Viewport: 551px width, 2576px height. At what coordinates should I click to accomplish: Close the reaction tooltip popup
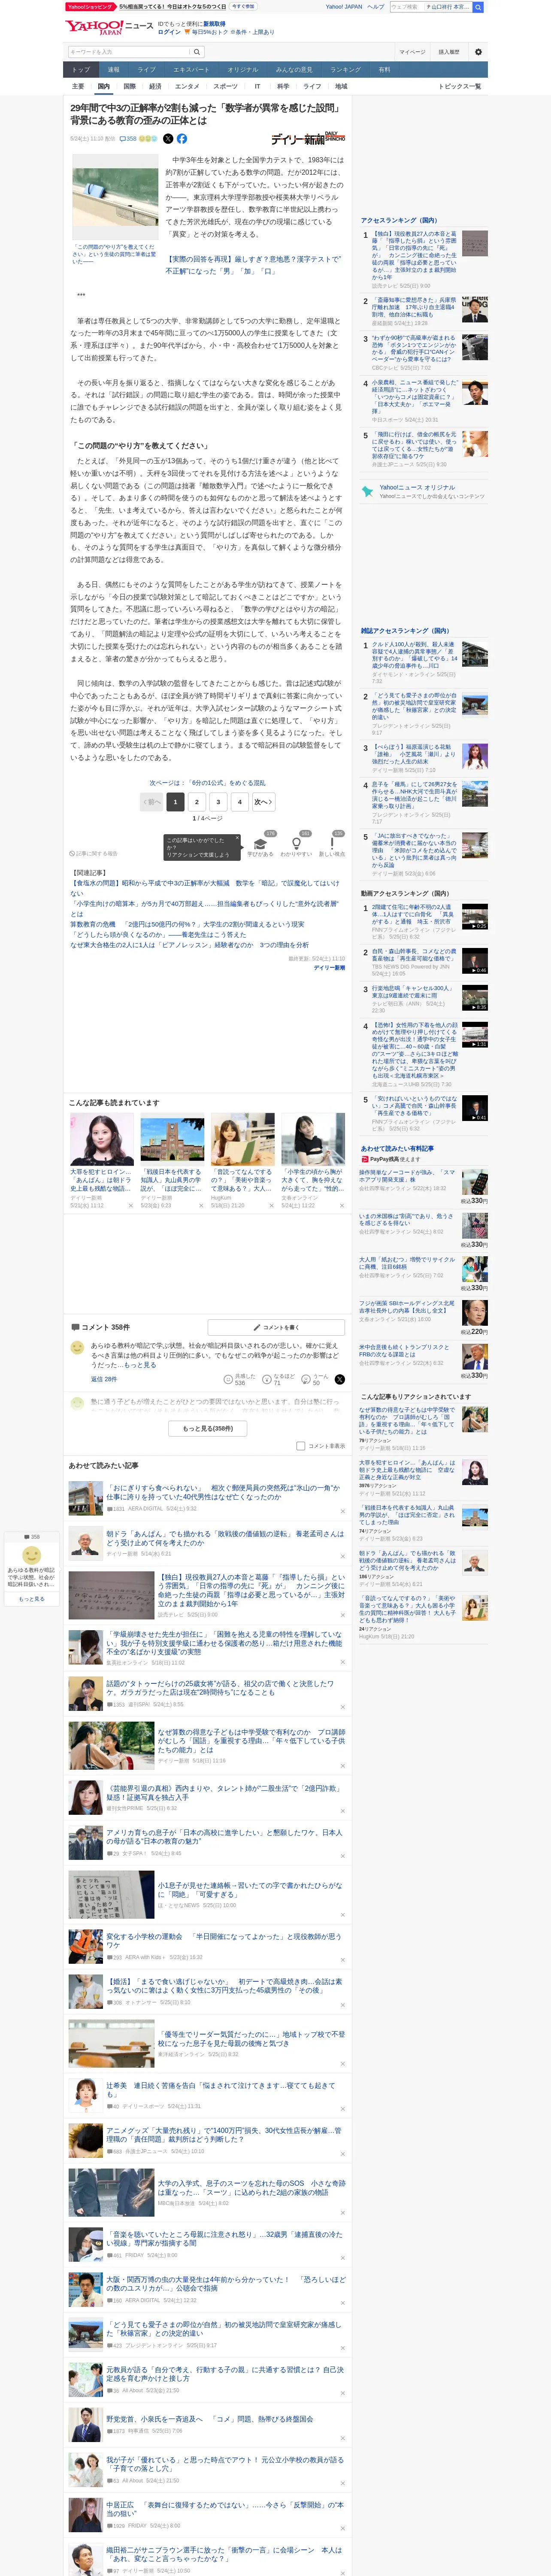pos(237,838)
